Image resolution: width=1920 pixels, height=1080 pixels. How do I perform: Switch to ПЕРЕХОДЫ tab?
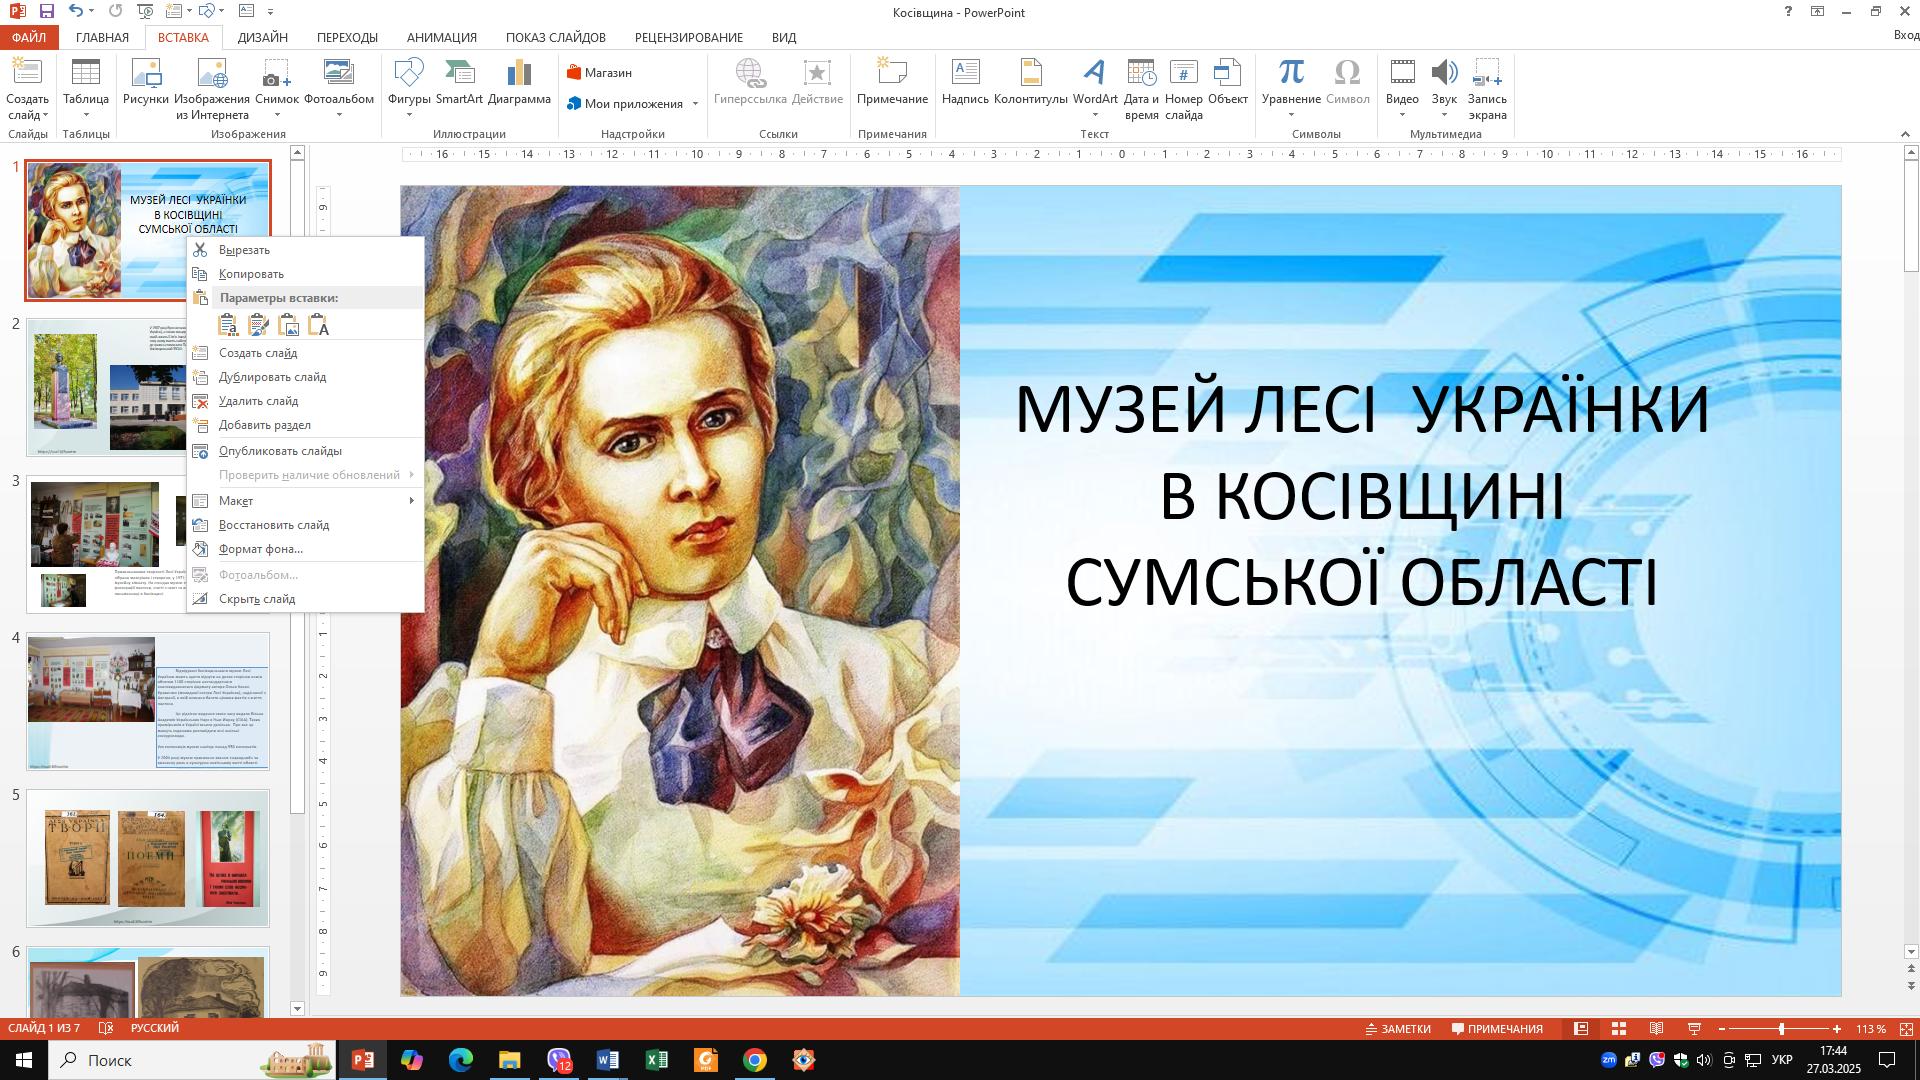pos(347,37)
